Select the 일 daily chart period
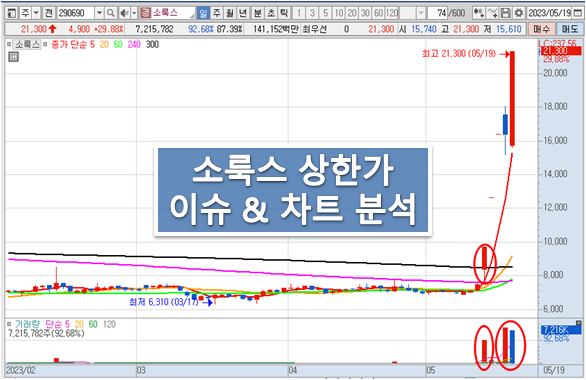Screen dimensions: 586x380 203,13
